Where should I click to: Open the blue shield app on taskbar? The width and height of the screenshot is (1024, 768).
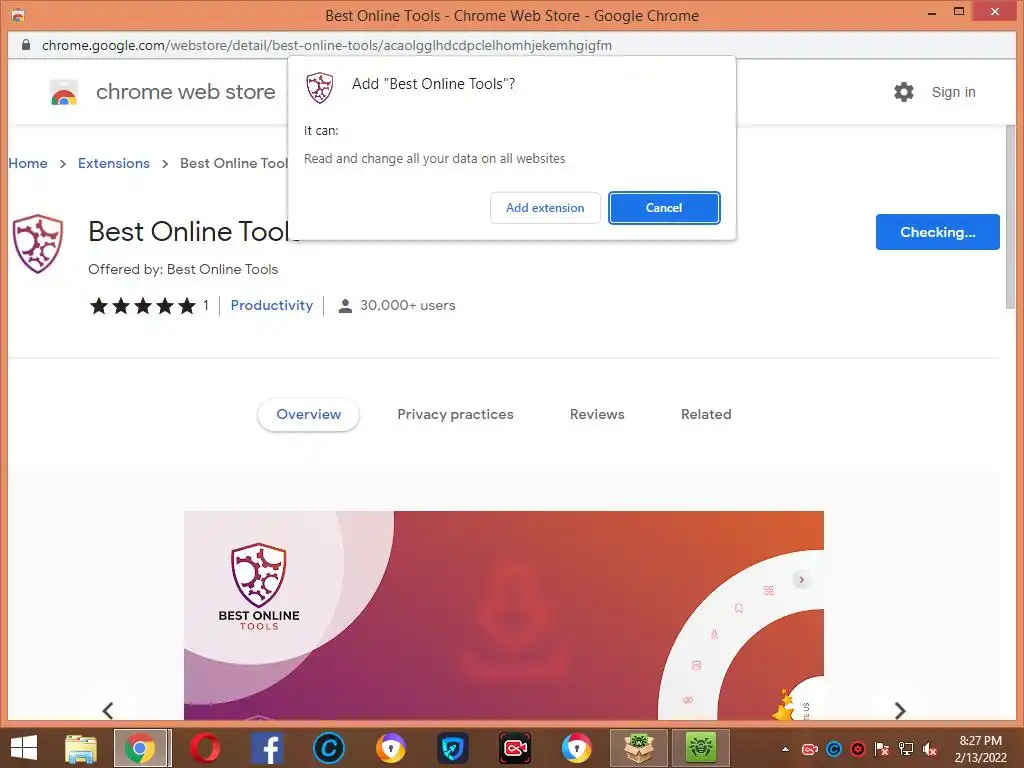pos(453,748)
